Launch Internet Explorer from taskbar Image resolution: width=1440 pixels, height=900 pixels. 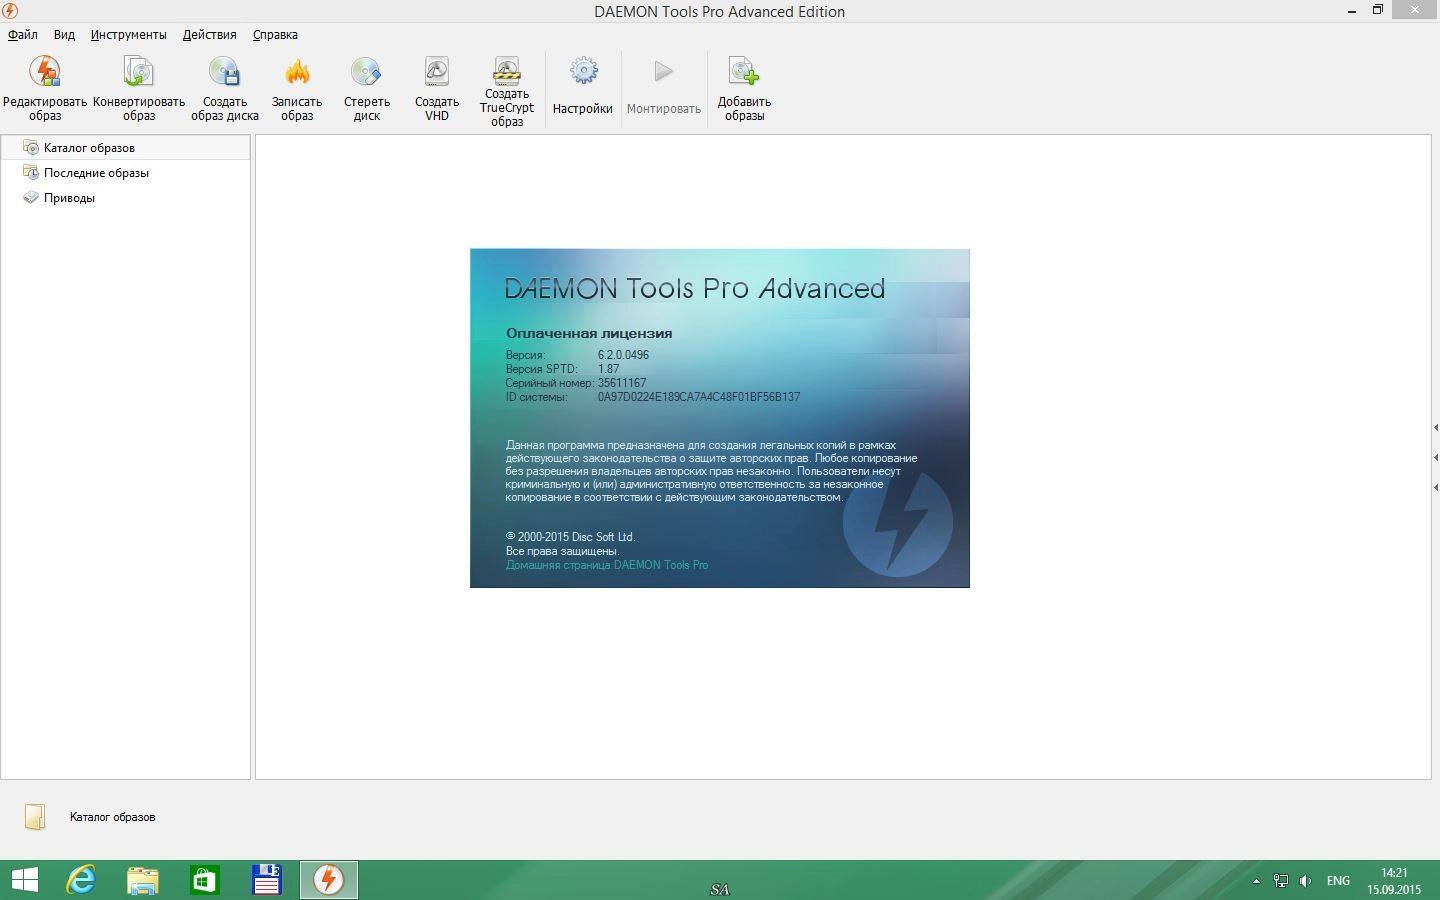(x=81, y=880)
